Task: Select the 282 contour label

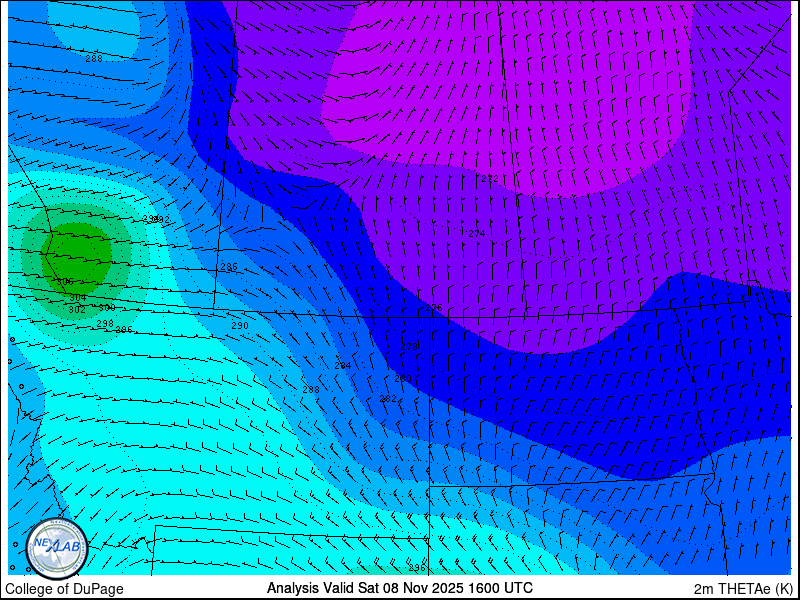Action: (x=388, y=398)
